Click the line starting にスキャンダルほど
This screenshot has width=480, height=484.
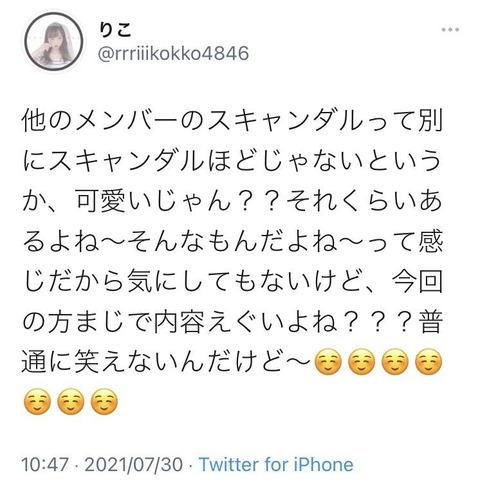tap(232, 161)
